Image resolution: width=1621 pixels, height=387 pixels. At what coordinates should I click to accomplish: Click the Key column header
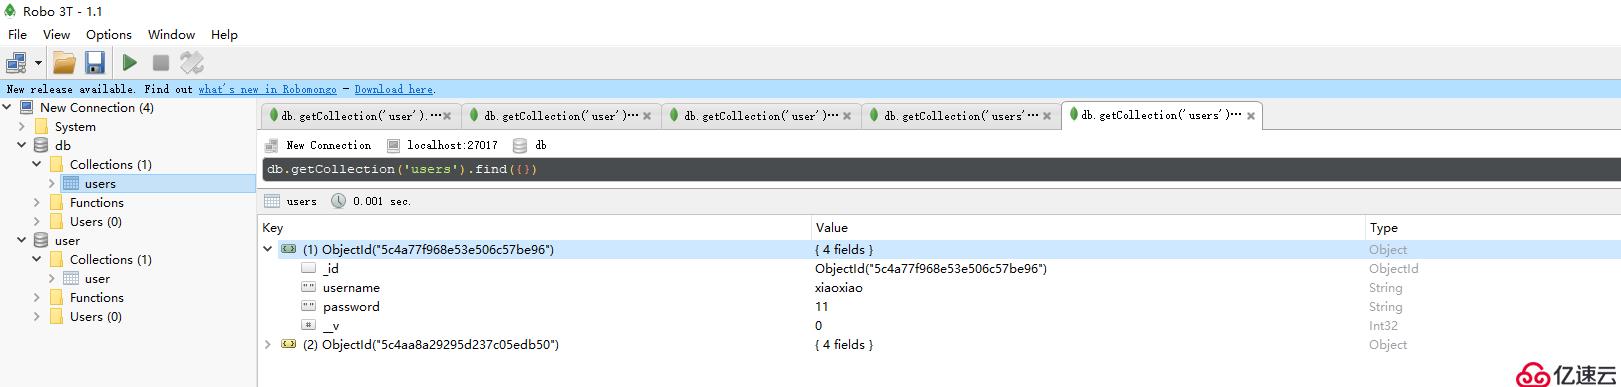click(x=272, y=227)
